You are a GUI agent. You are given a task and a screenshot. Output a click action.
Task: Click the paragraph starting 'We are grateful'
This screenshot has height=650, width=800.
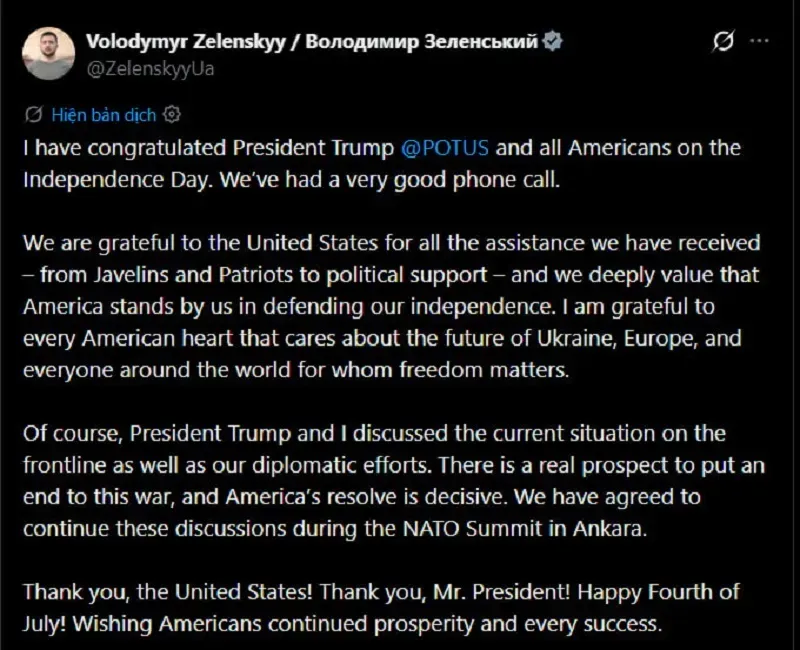(392, 306)
